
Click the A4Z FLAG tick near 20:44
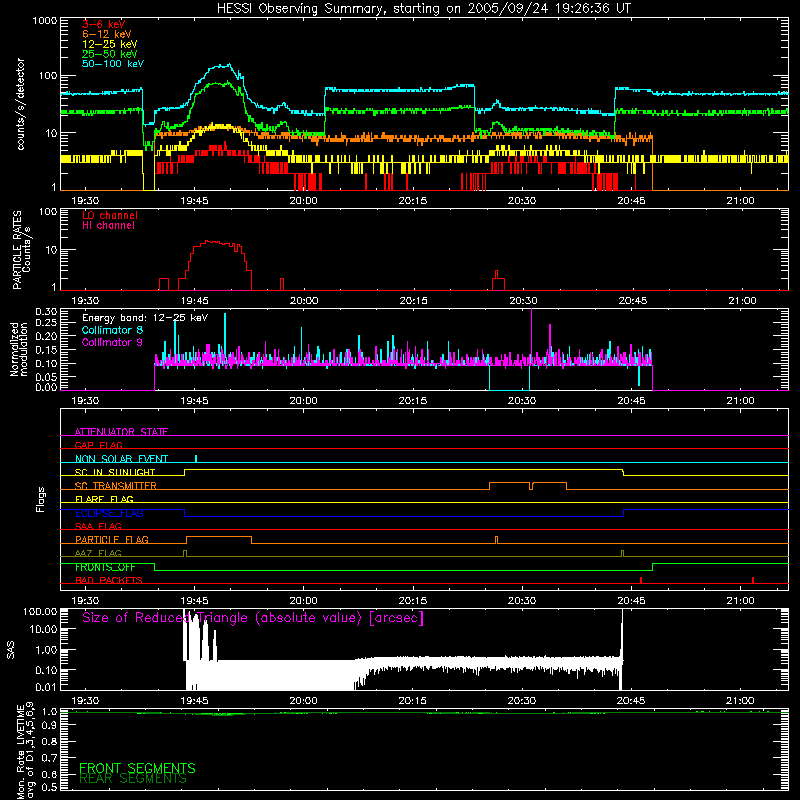point(622,553)
